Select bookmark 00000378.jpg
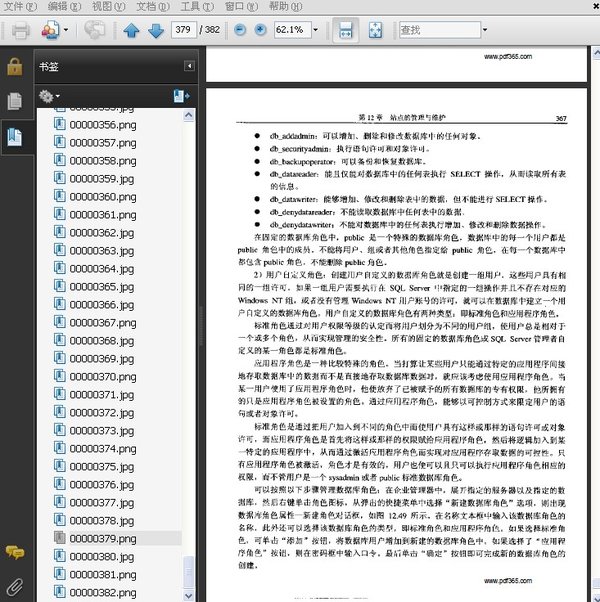600x602 pixels. [x=102, y=521]
